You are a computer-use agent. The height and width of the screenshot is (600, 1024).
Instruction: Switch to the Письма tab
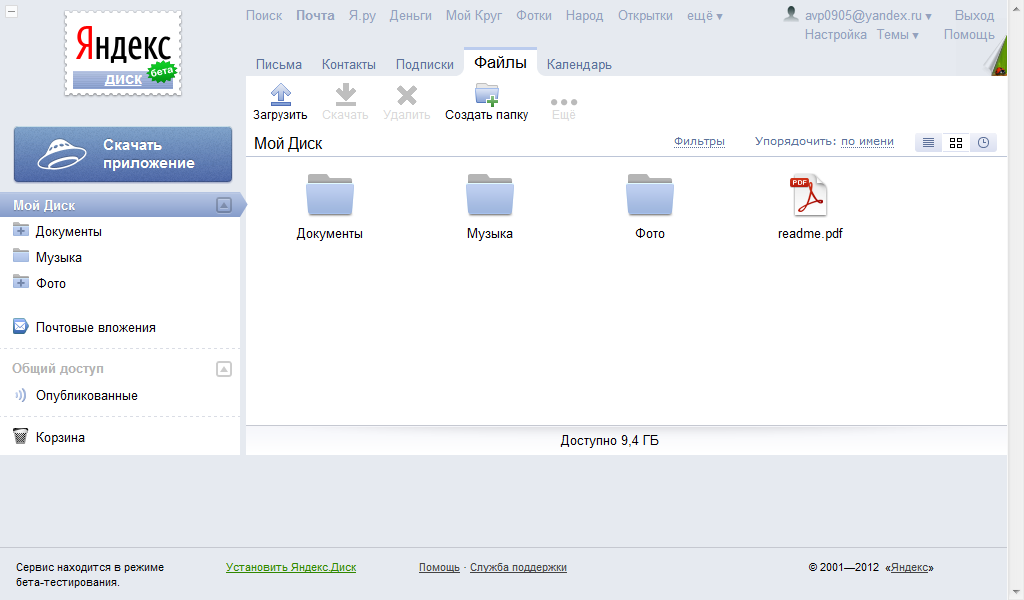(x=279, y=64)
